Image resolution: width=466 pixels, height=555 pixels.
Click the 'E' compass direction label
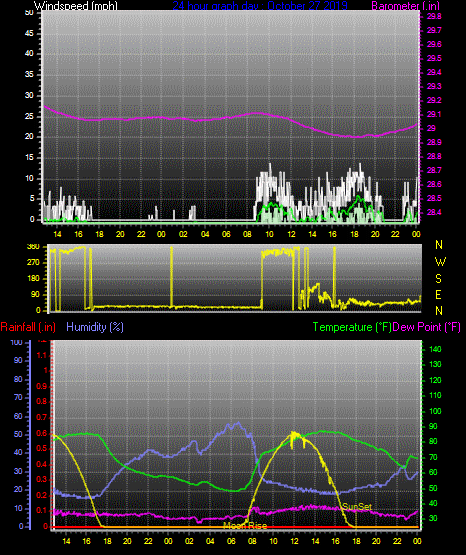[x=438, y=295]
